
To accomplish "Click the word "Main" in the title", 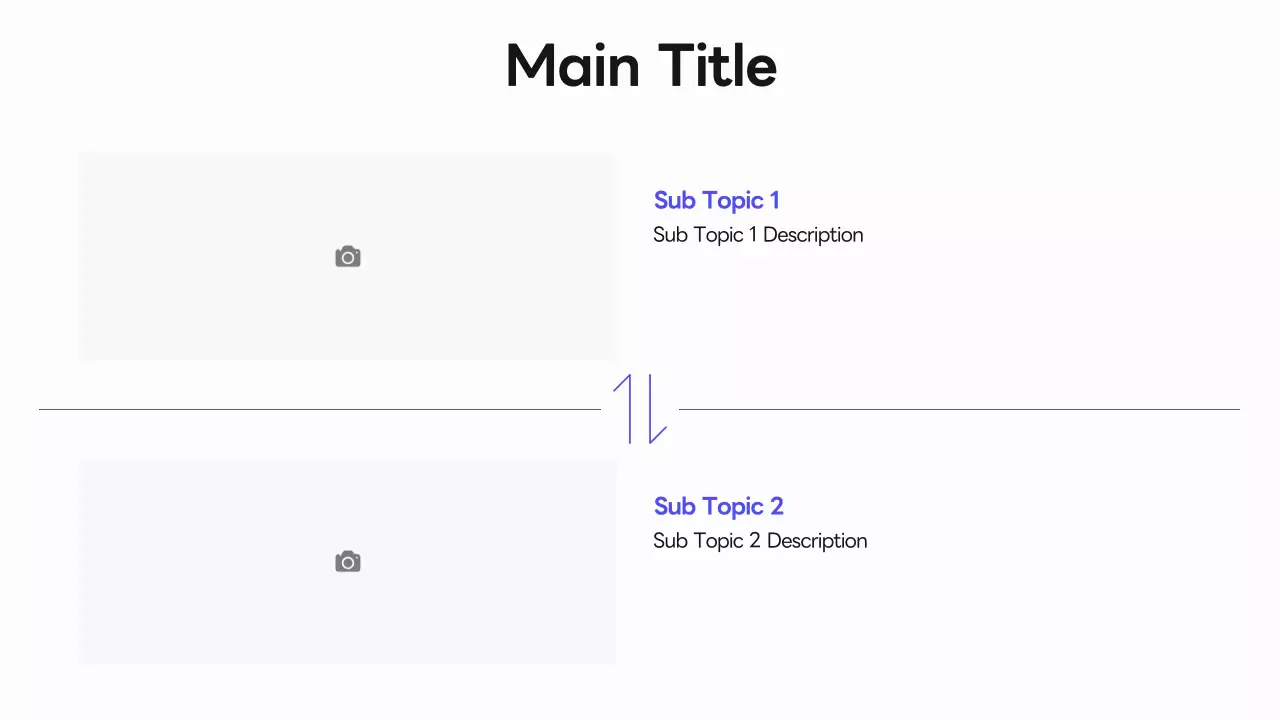I will pyautogui.click(x=572, y=66).
